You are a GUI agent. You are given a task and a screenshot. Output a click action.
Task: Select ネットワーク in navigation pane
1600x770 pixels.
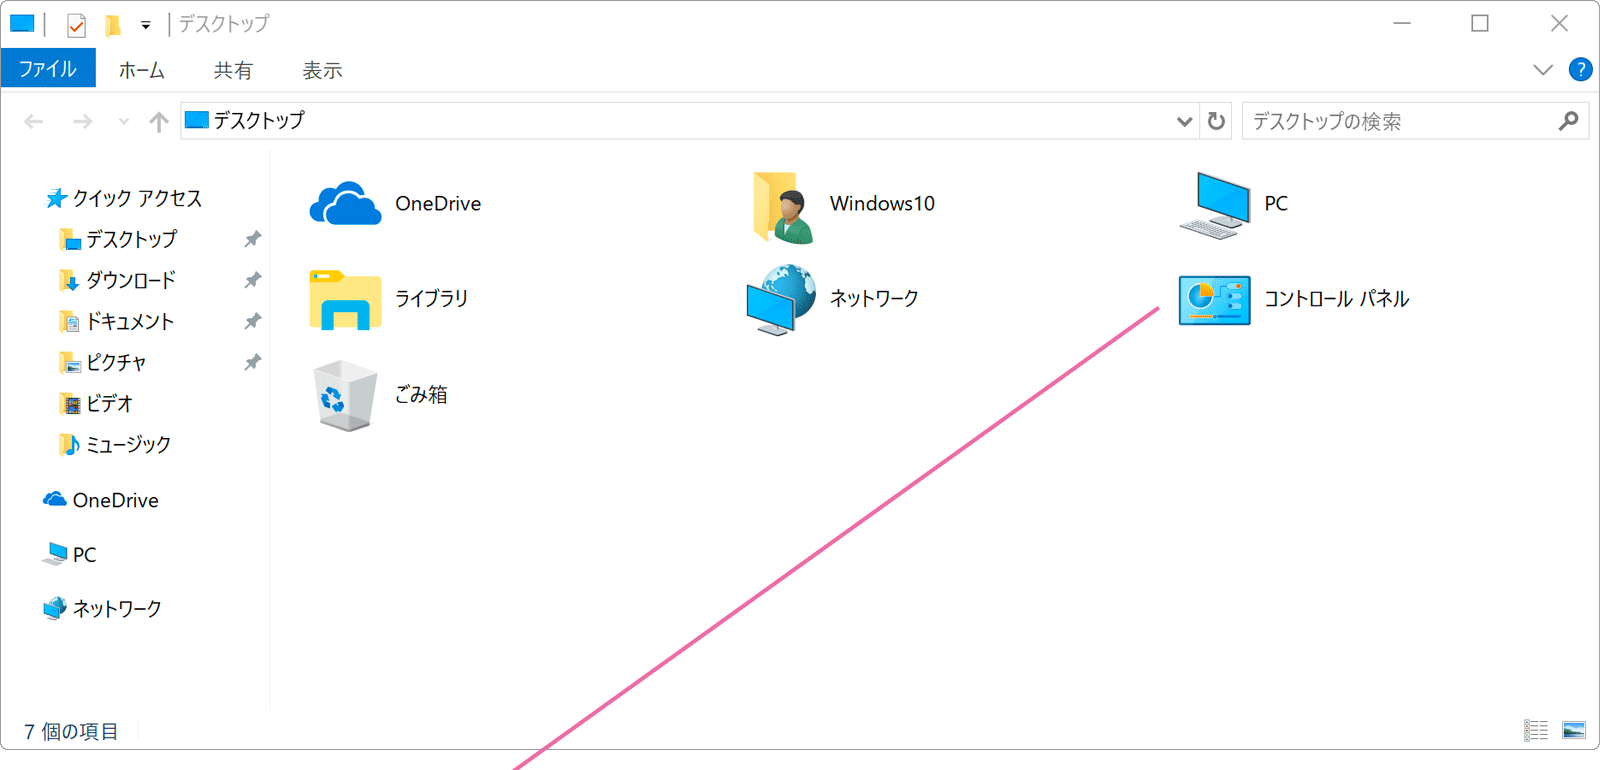pos(102,608)
